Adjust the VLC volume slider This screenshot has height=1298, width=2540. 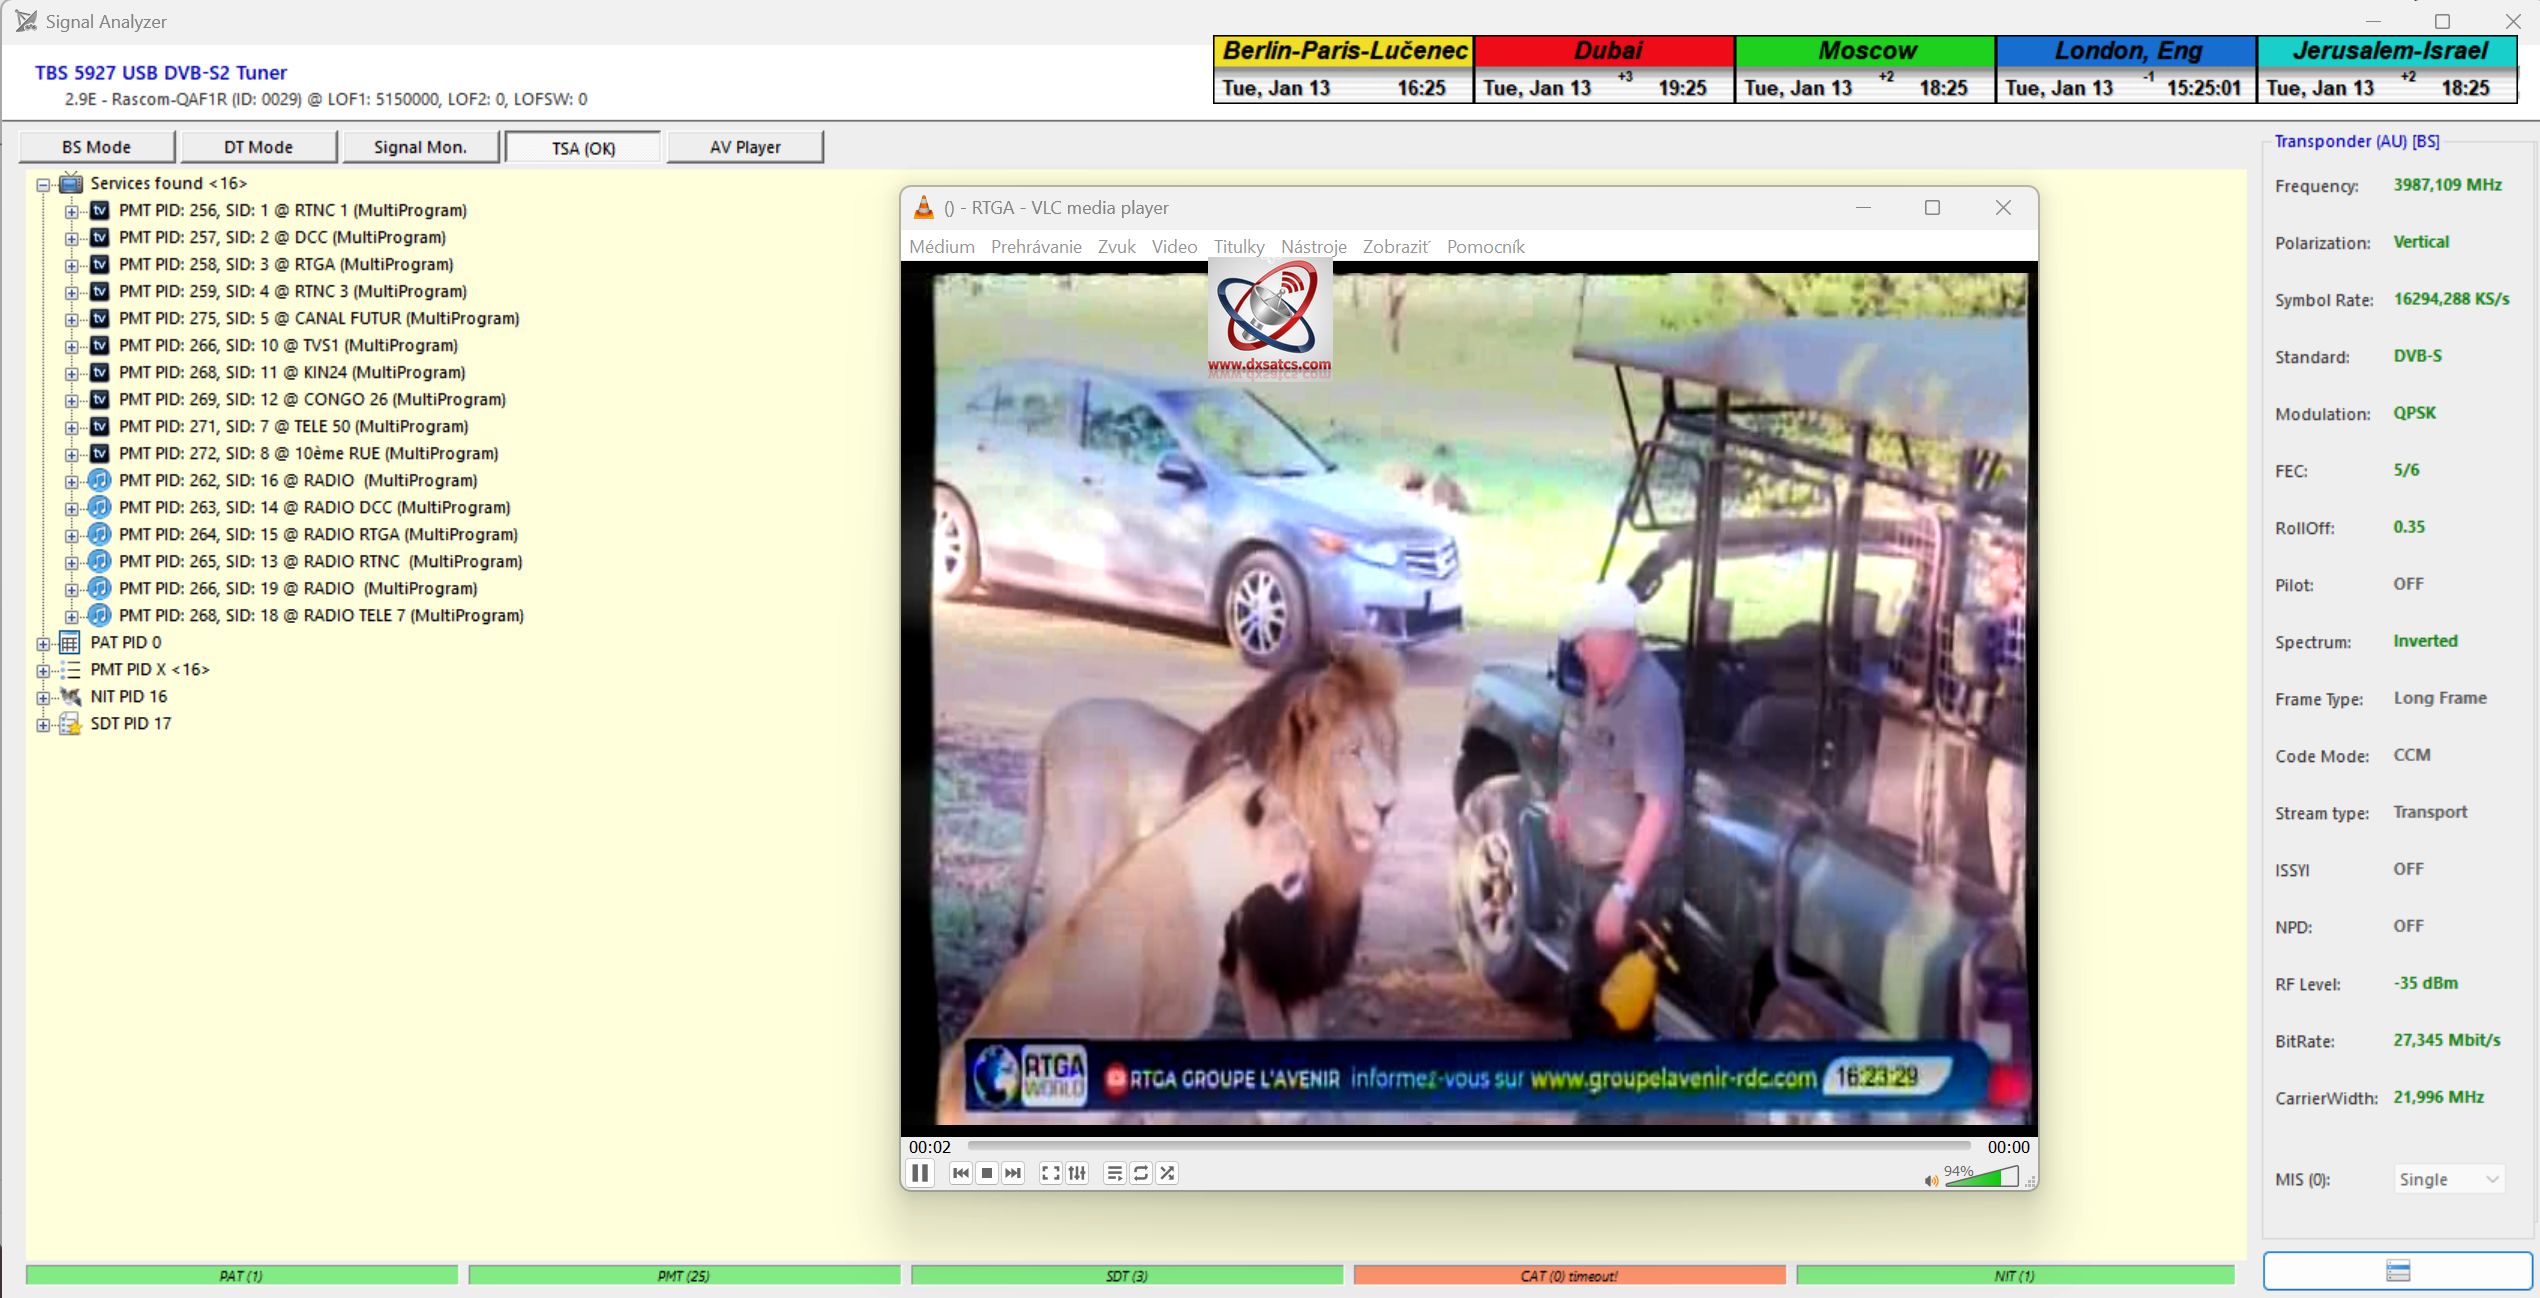1982,1178
